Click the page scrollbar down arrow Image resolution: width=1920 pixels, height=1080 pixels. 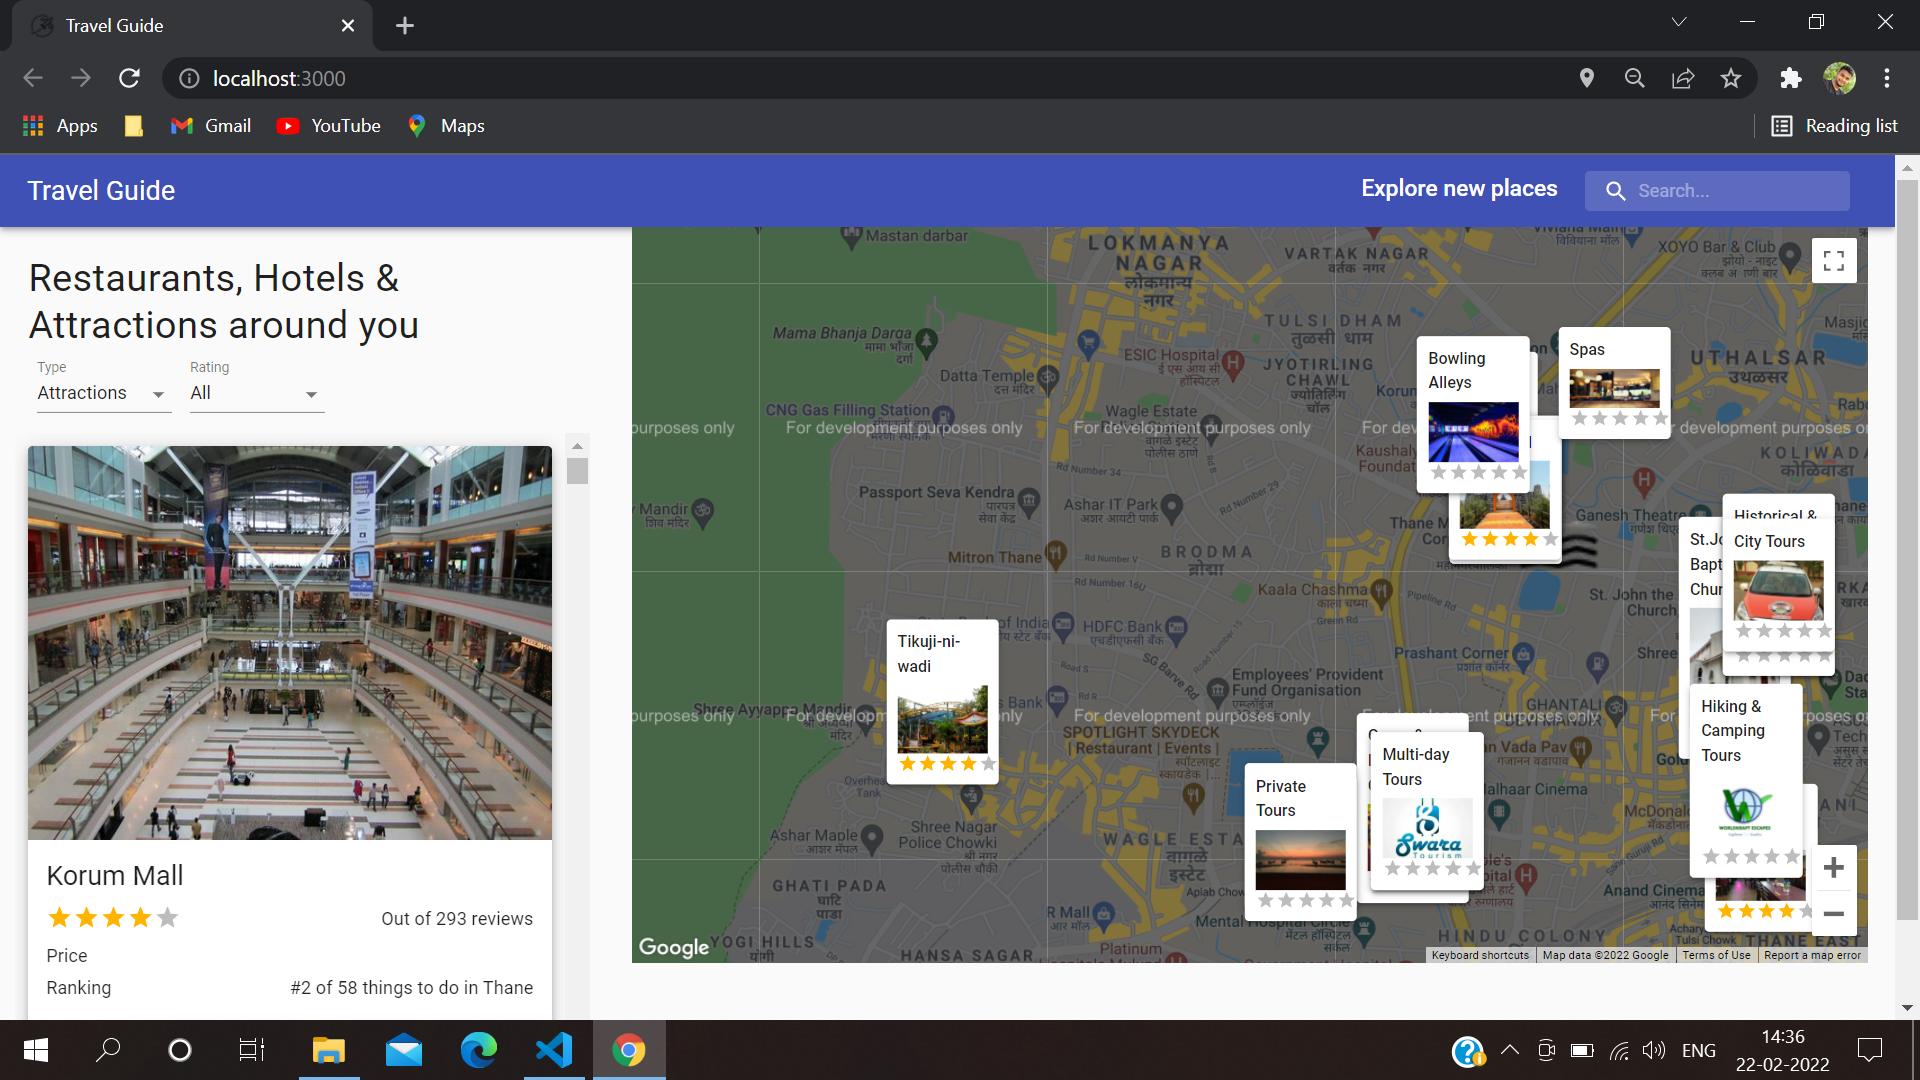coord(1907,1008)
